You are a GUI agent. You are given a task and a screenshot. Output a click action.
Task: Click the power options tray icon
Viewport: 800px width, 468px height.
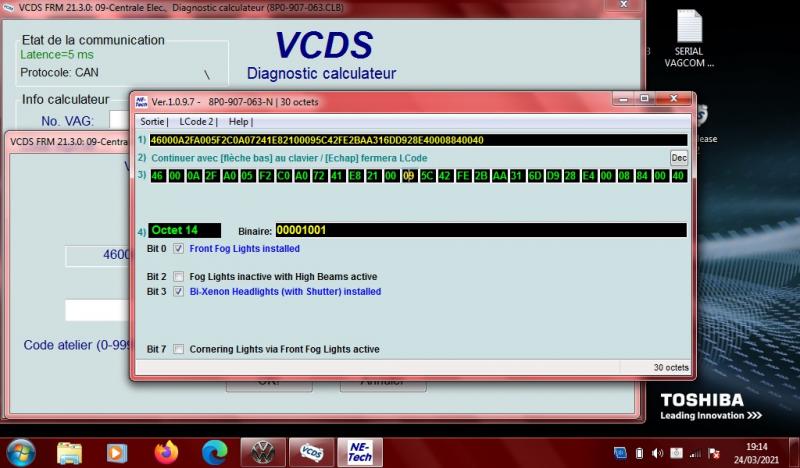tap(677, 453)
